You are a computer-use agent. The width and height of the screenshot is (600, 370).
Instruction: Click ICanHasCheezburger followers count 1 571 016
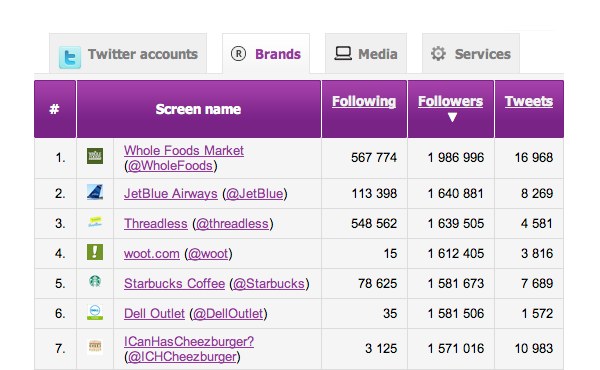(456, 349)
